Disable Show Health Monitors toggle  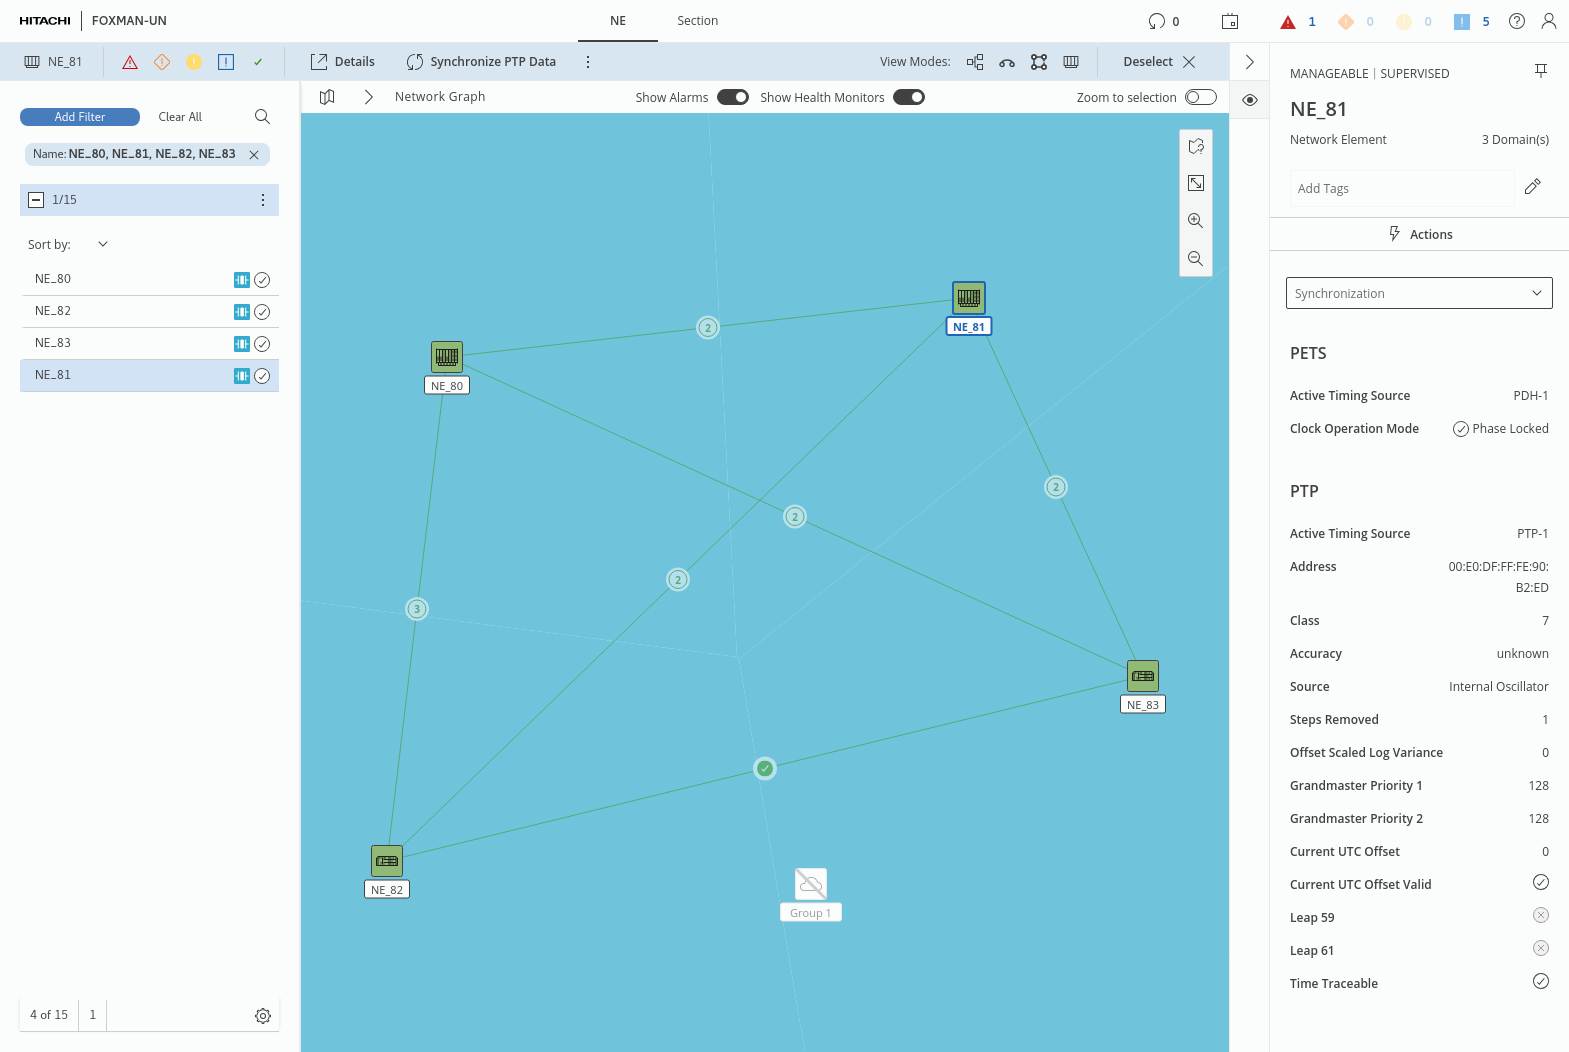click(908, 97)
